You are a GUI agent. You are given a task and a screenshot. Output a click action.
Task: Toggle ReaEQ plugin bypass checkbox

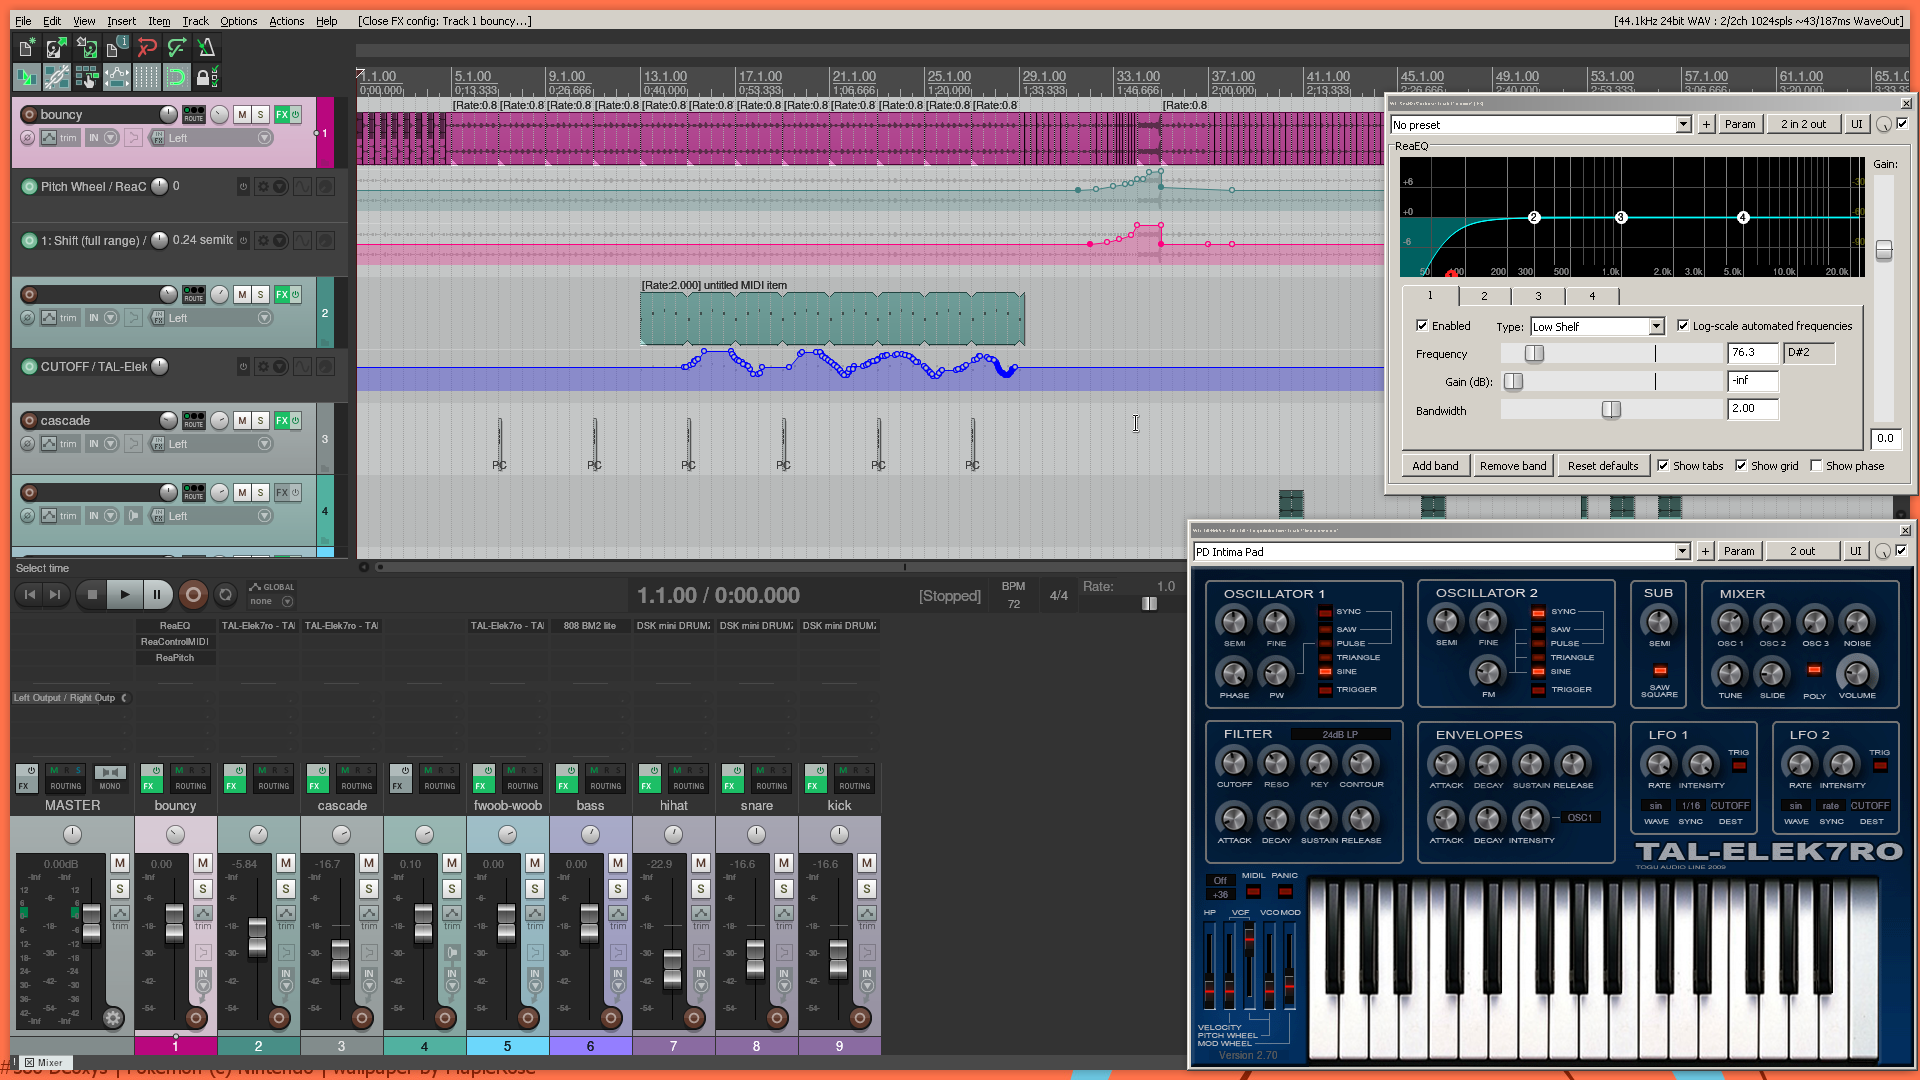coord(1902,124)
